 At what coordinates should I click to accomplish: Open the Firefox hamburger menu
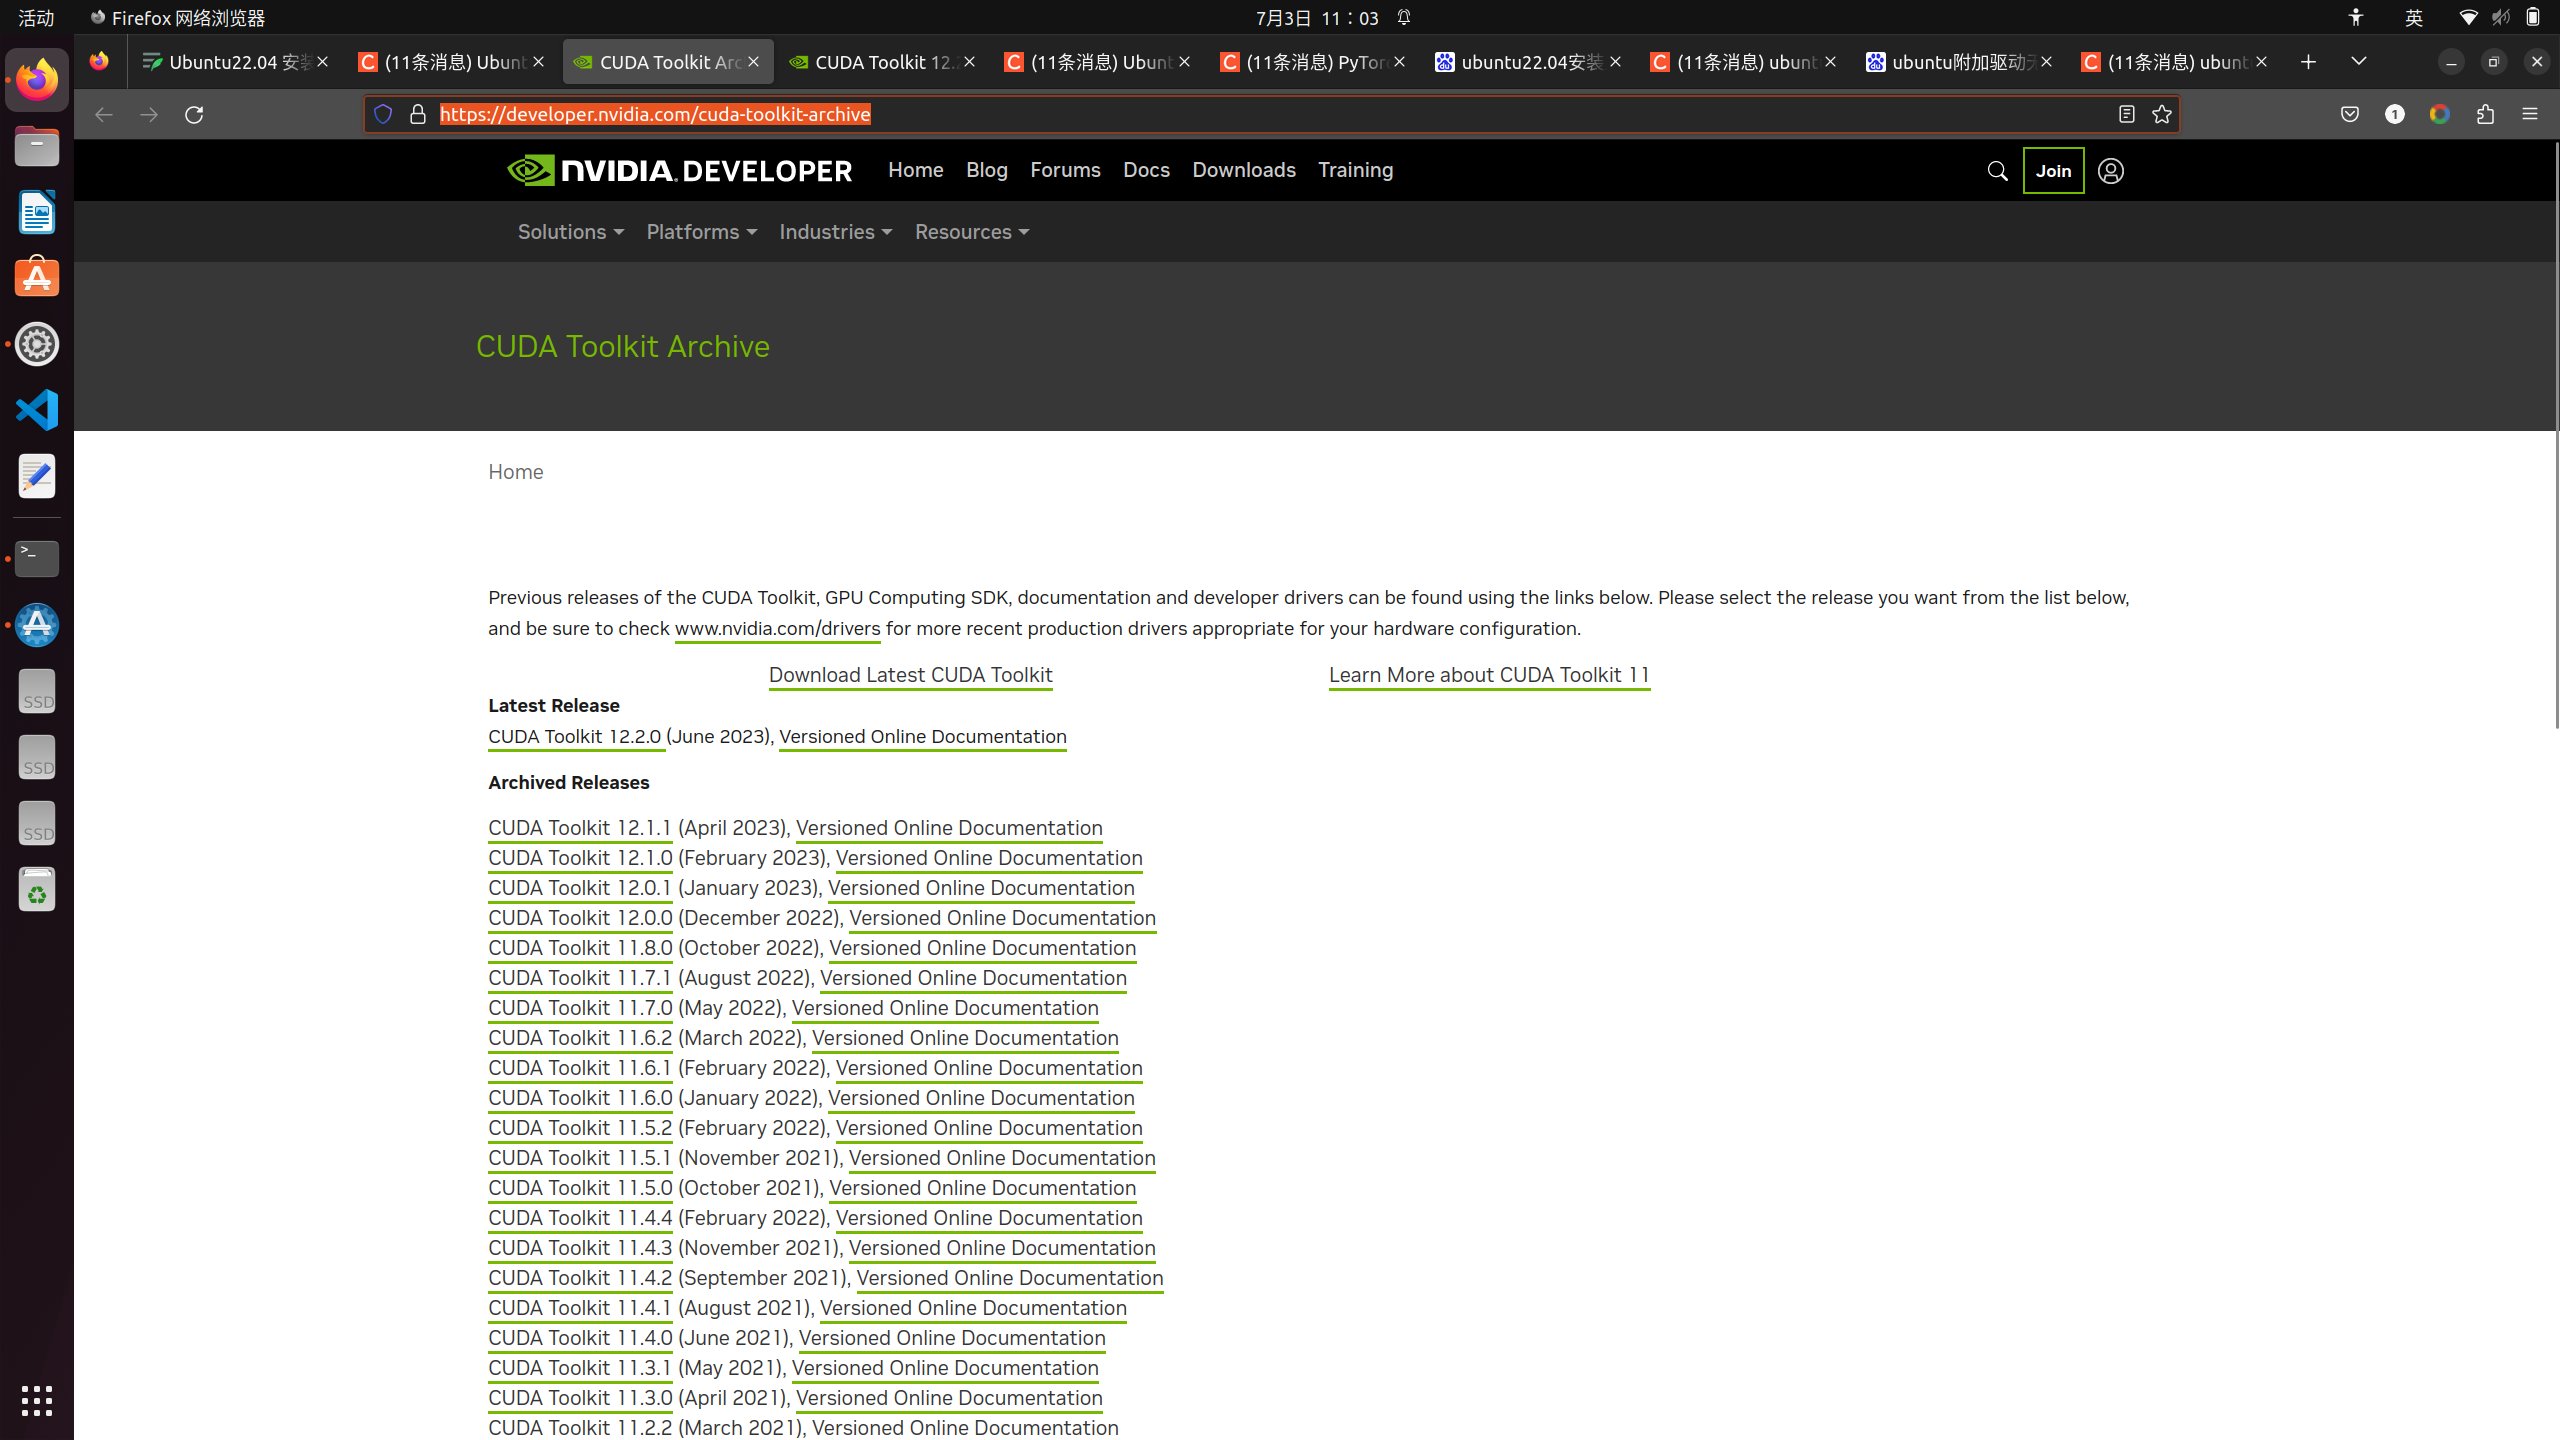point(2531,114)
